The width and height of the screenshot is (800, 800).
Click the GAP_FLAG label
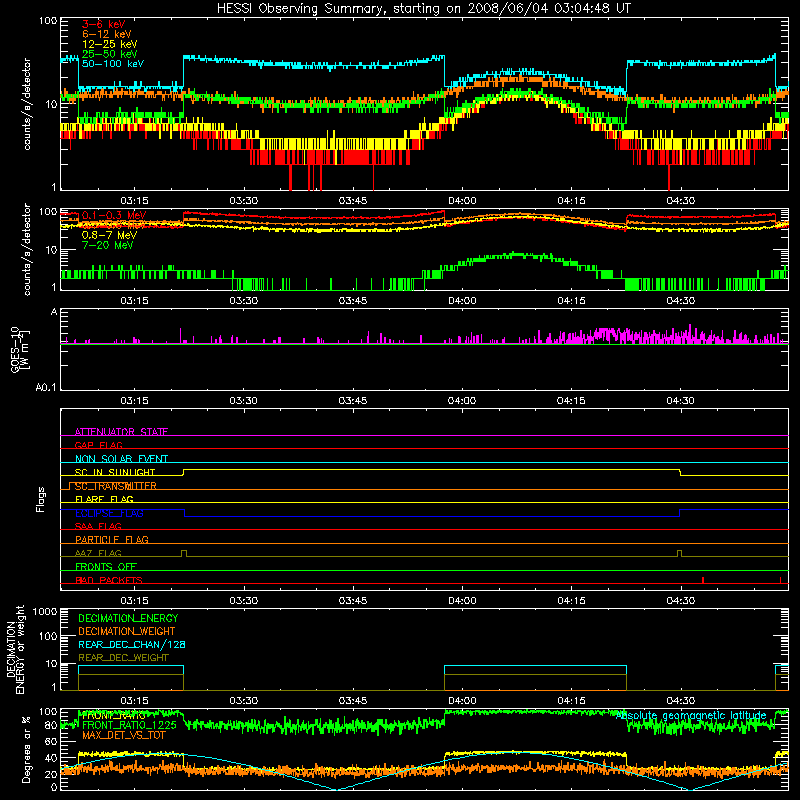coord(98,445)
